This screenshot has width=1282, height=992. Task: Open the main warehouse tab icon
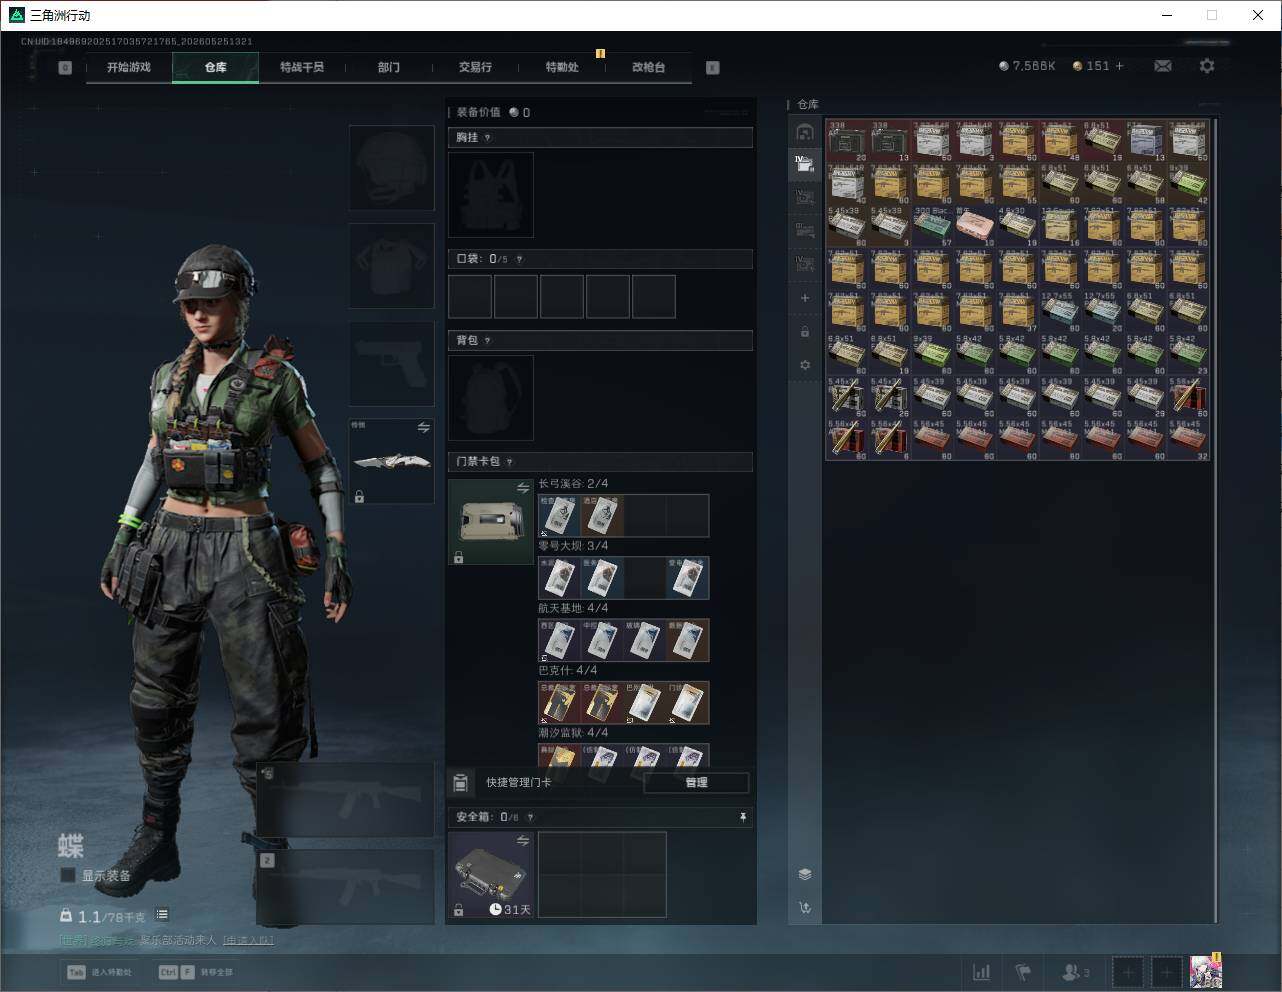[x=805, y=132]
